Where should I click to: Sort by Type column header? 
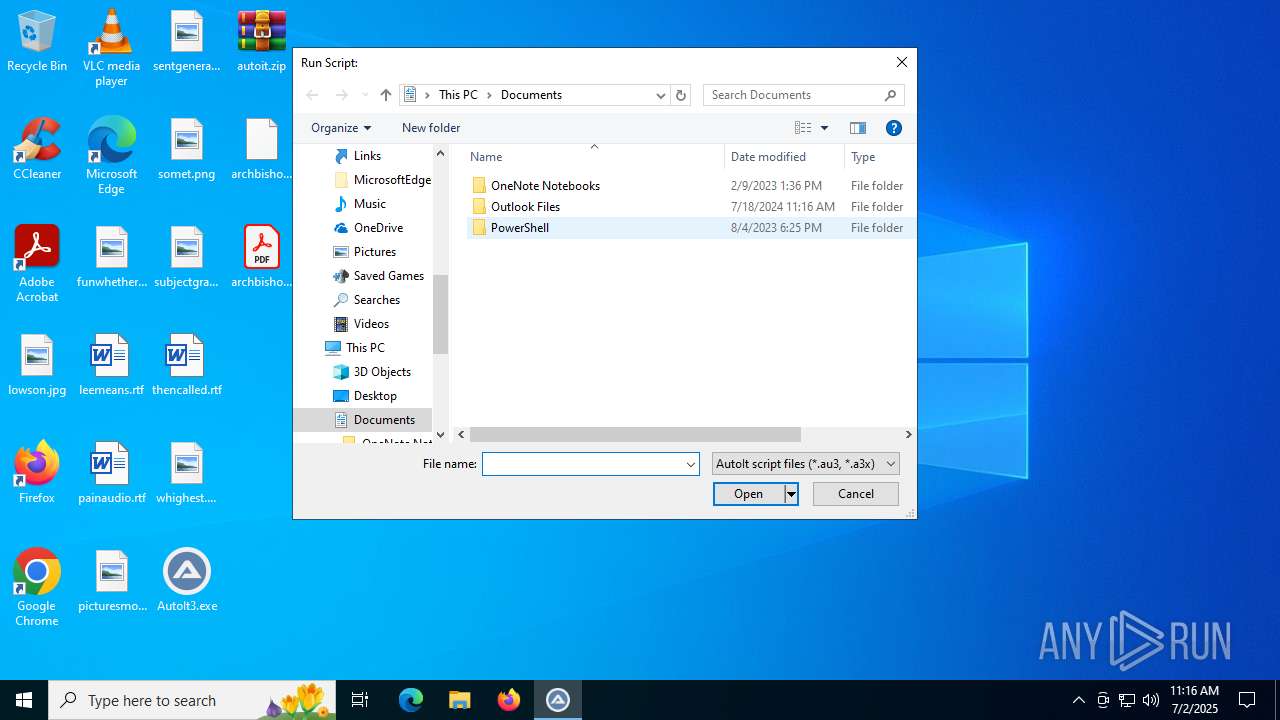879,157
